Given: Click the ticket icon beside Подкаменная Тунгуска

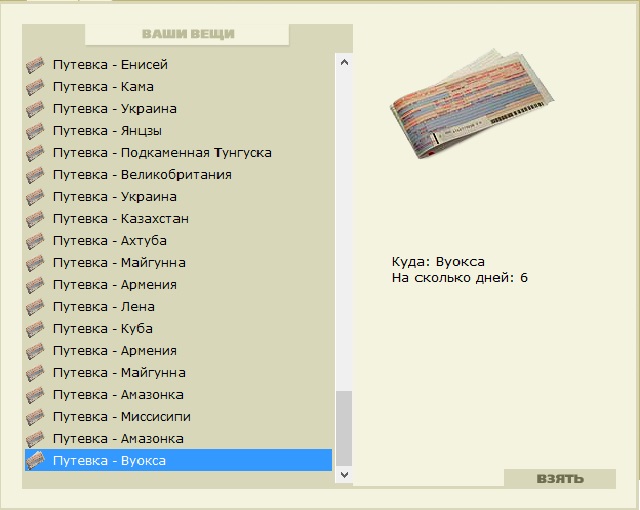Looking at the screenshot, I should (35, 153).
